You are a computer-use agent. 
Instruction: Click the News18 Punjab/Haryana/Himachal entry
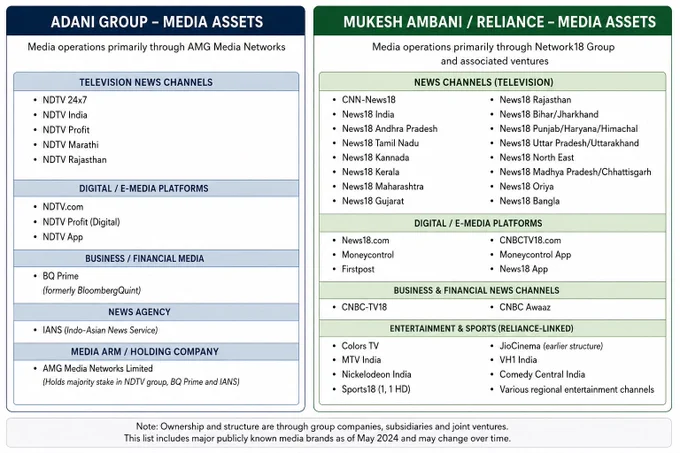tap(569, 129)
